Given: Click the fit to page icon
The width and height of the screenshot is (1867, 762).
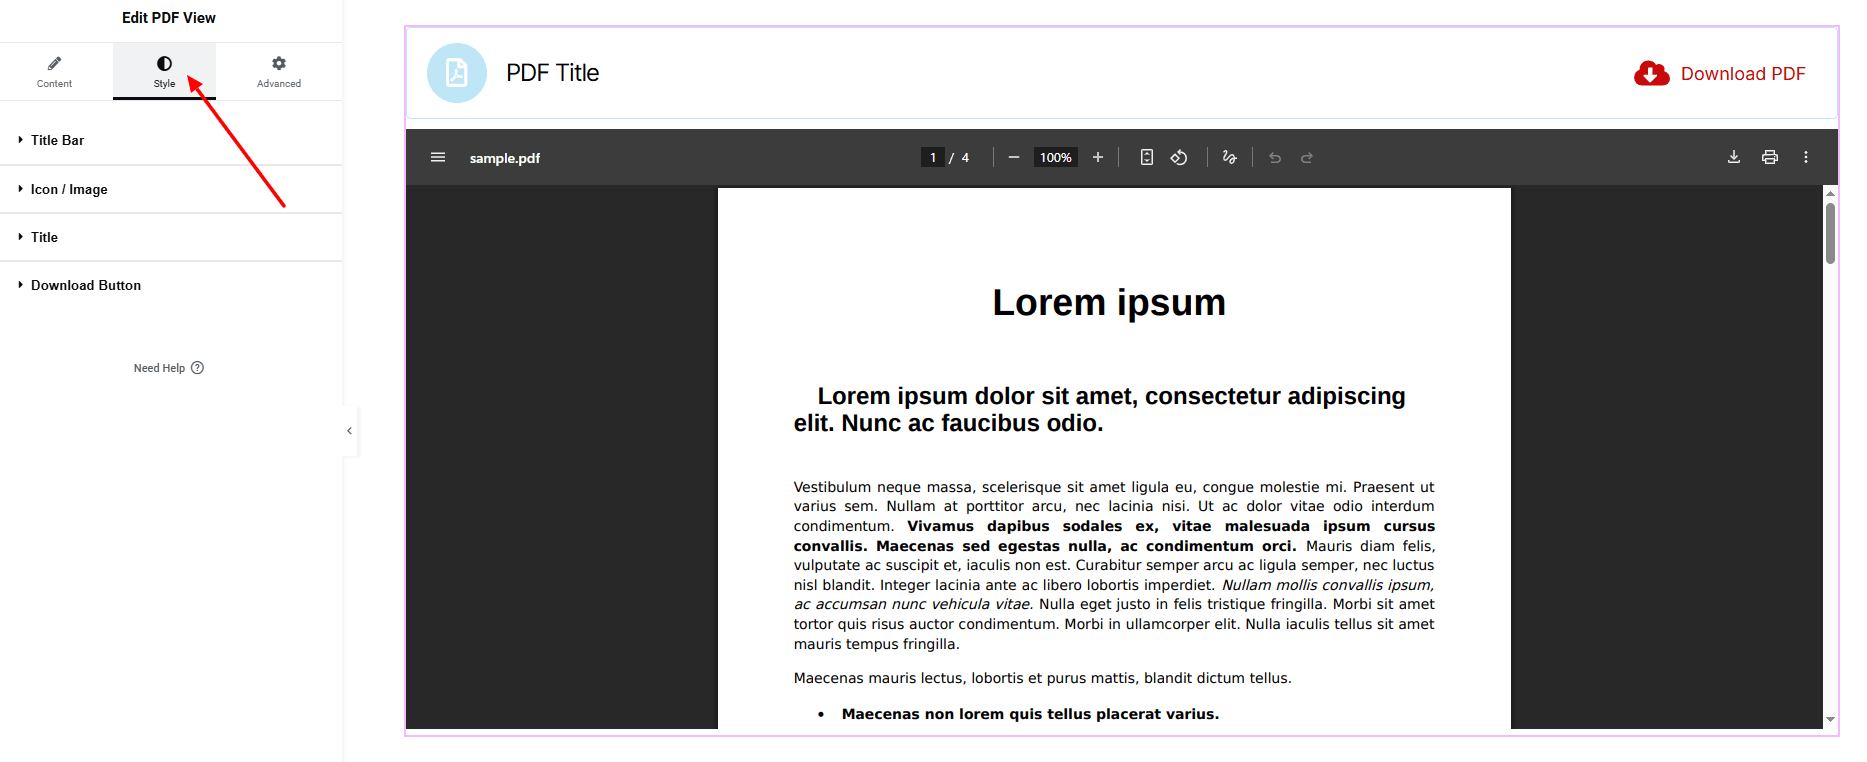Looking at the screenshot, I should [x=1147, y=157].
